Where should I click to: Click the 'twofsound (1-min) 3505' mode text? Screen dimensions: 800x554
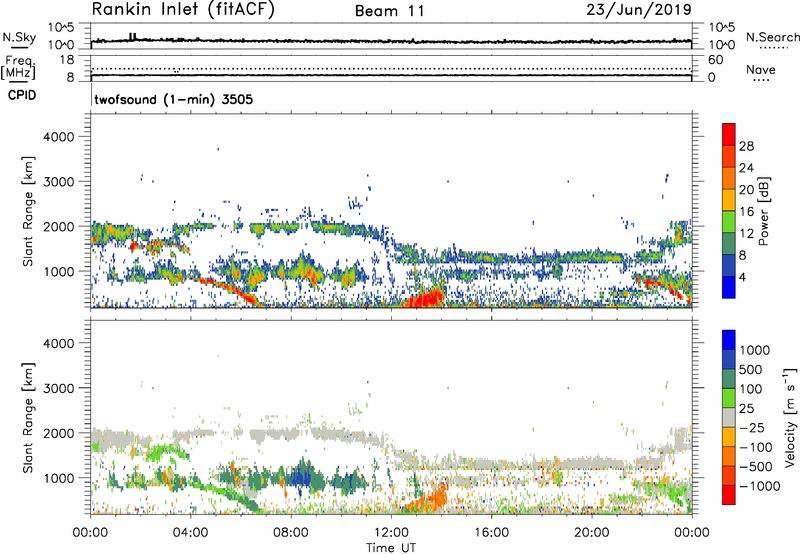point(173,99)
